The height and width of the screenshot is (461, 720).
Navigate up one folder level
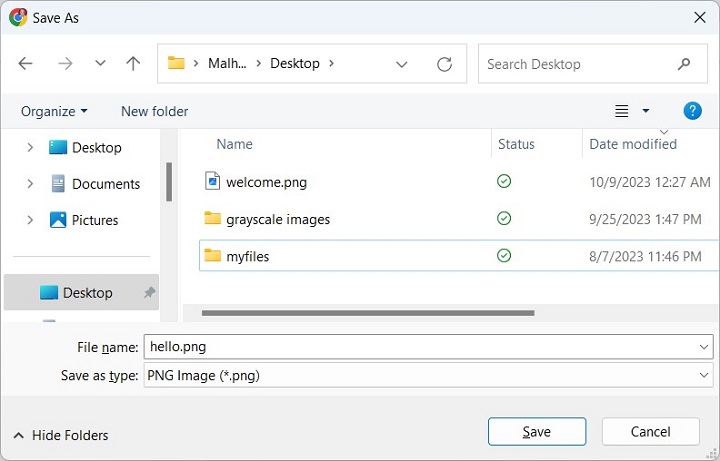[133, 63]
